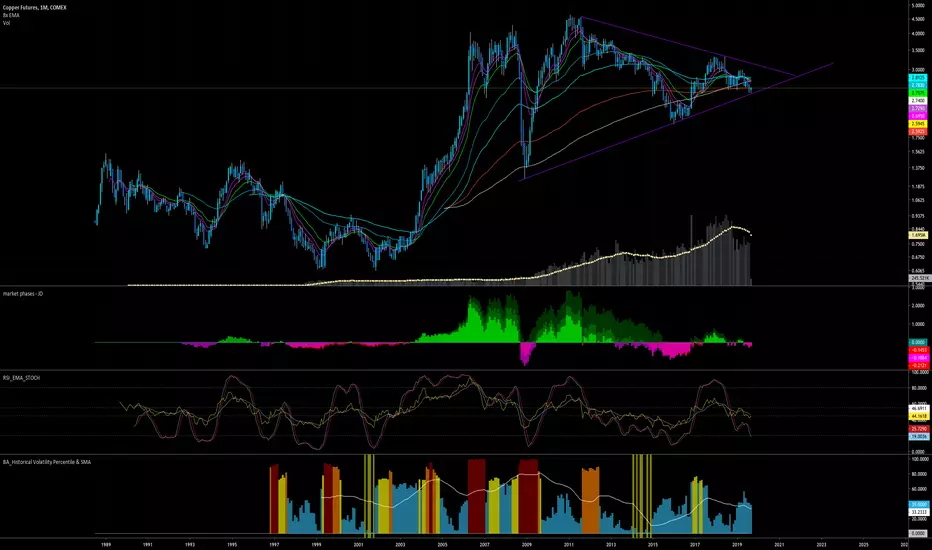932x550 pixels.
Task: Click the Copper Futures, 1M, COMEX symbol title
Action: (34, 8)
